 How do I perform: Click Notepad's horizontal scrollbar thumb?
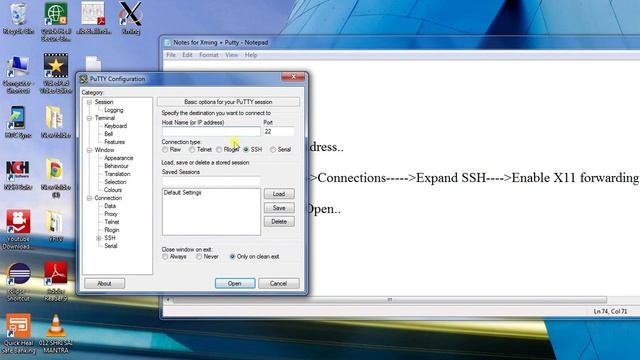tap(390, 300)
